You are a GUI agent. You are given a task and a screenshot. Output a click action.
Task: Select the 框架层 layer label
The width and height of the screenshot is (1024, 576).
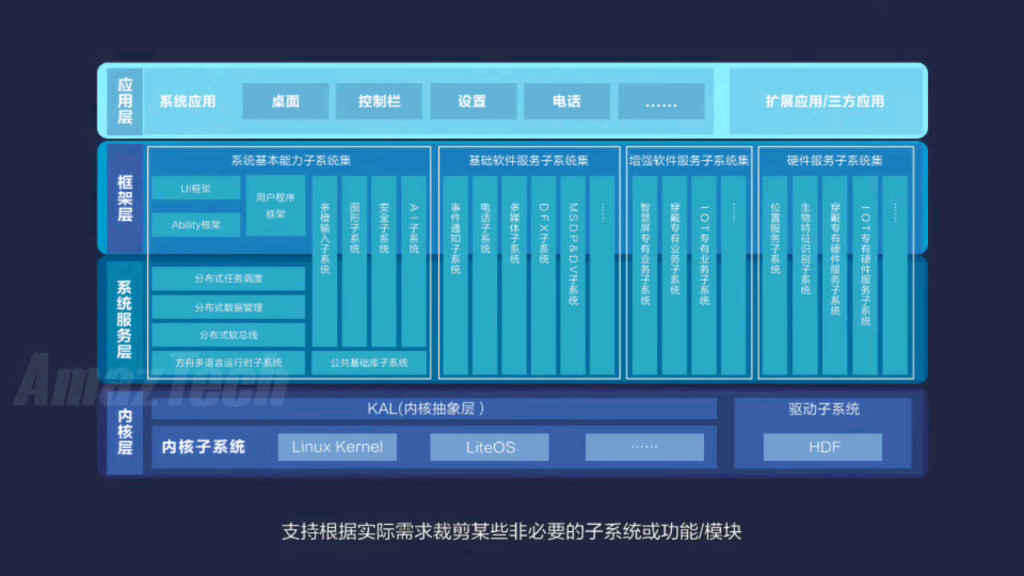[125, 198]
